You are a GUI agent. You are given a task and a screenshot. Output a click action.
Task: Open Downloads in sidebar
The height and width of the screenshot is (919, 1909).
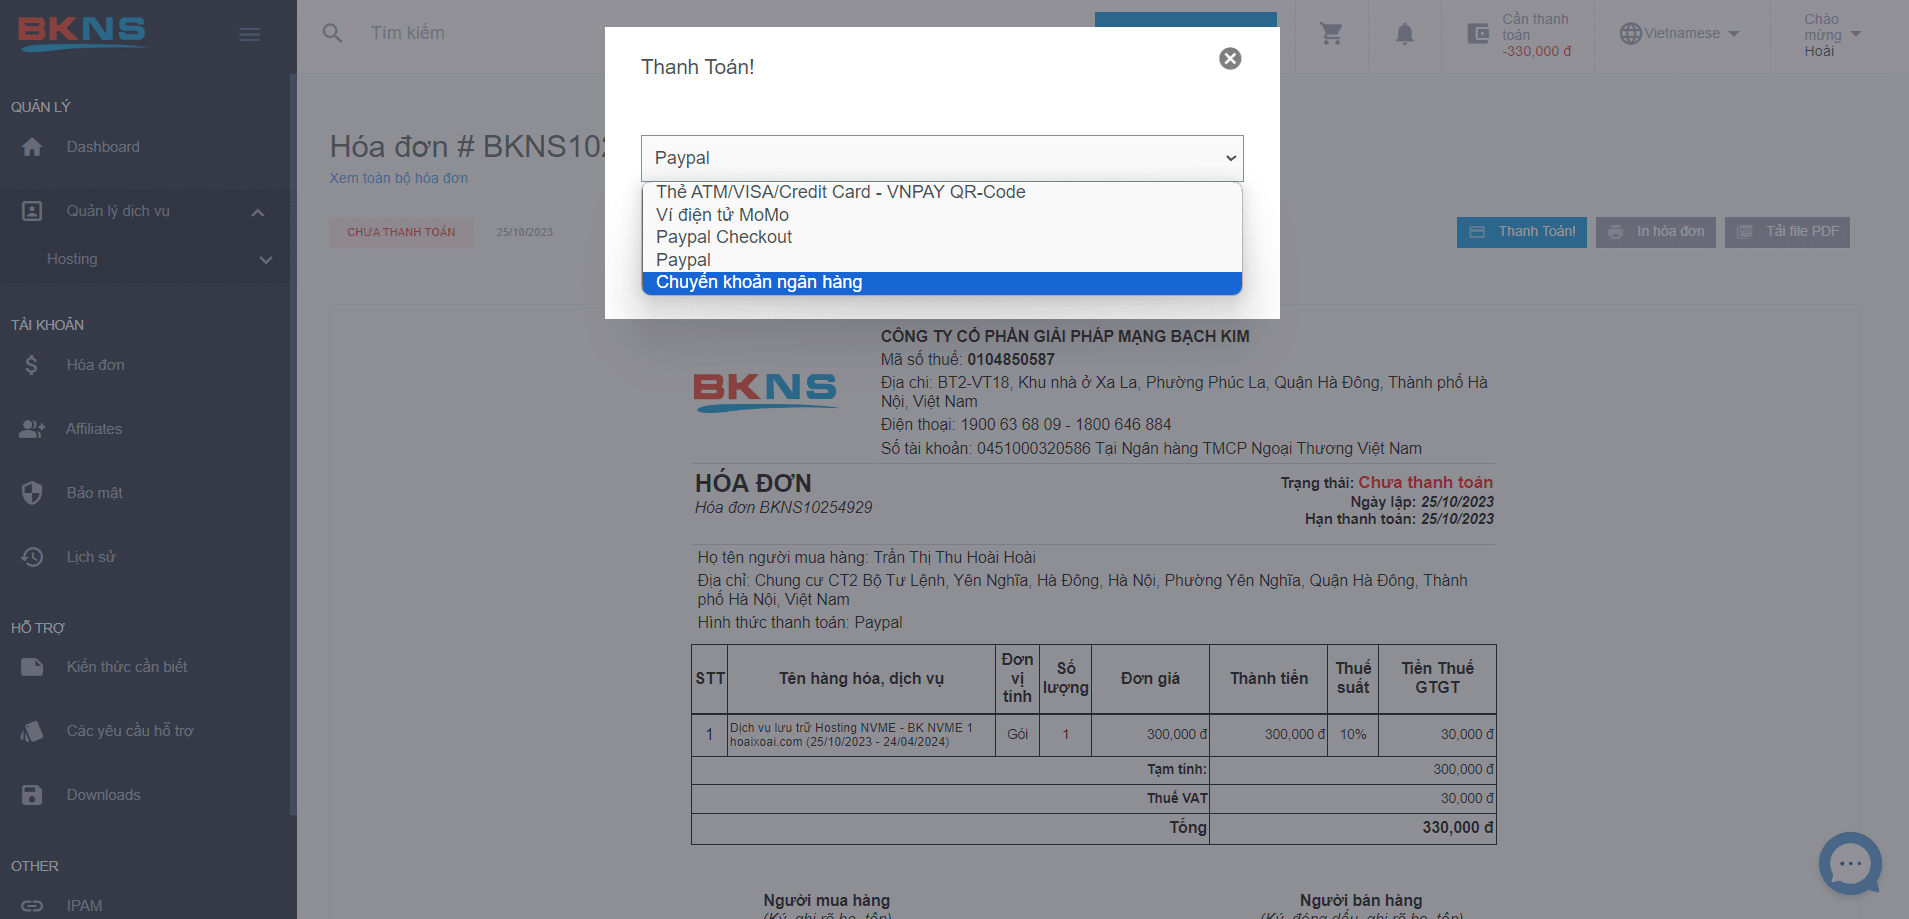click(x=104, y=795)
